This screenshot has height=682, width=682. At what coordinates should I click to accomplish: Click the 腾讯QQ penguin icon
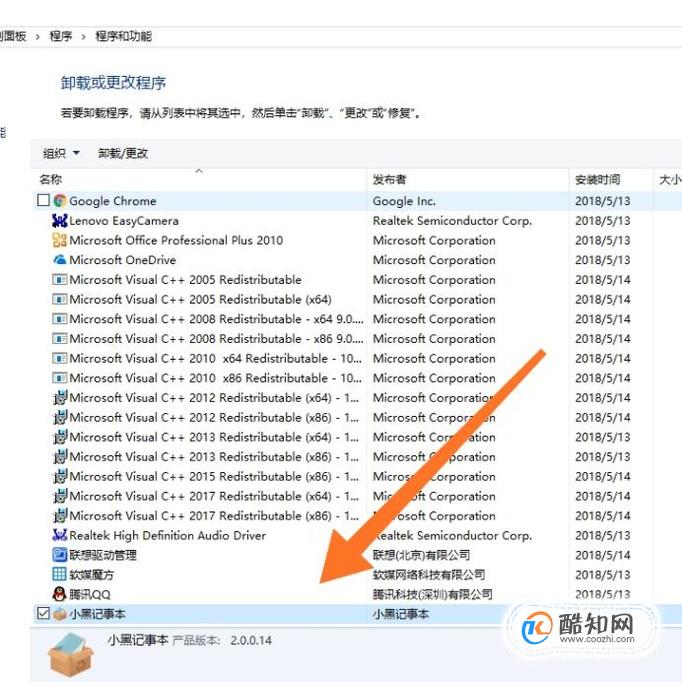[x=60, y=594]
